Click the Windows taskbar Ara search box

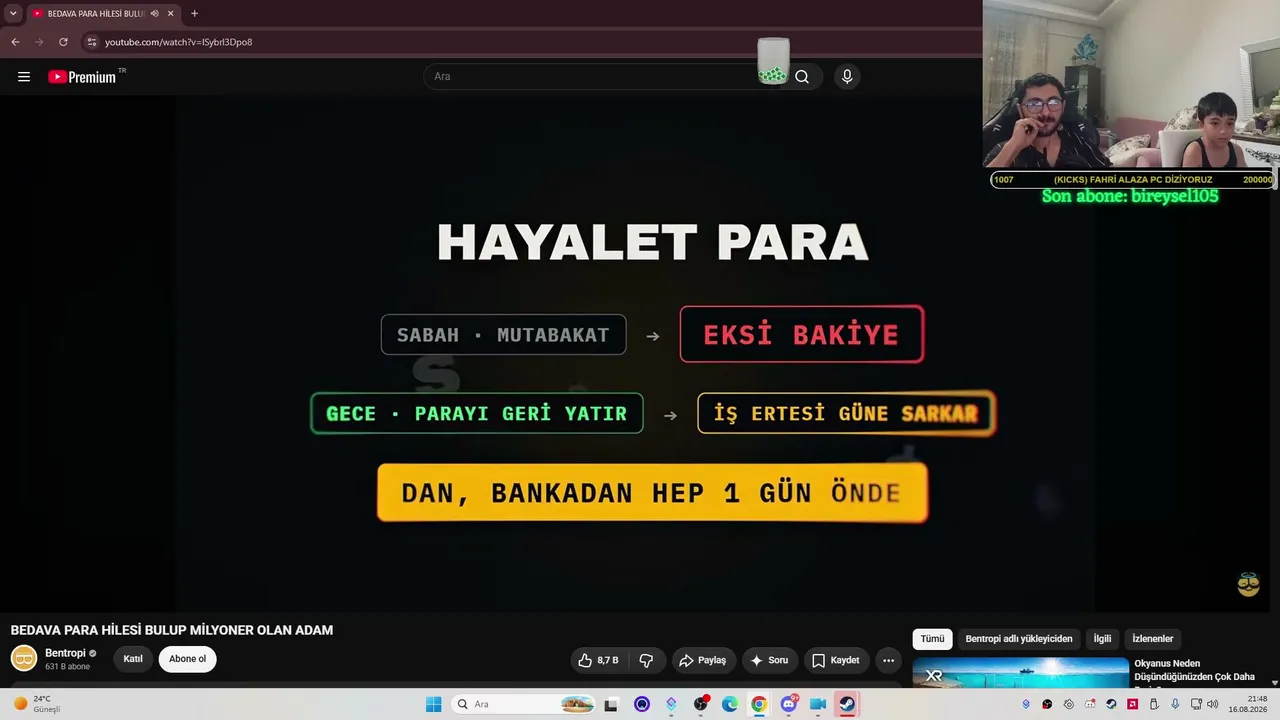[525, 704]
